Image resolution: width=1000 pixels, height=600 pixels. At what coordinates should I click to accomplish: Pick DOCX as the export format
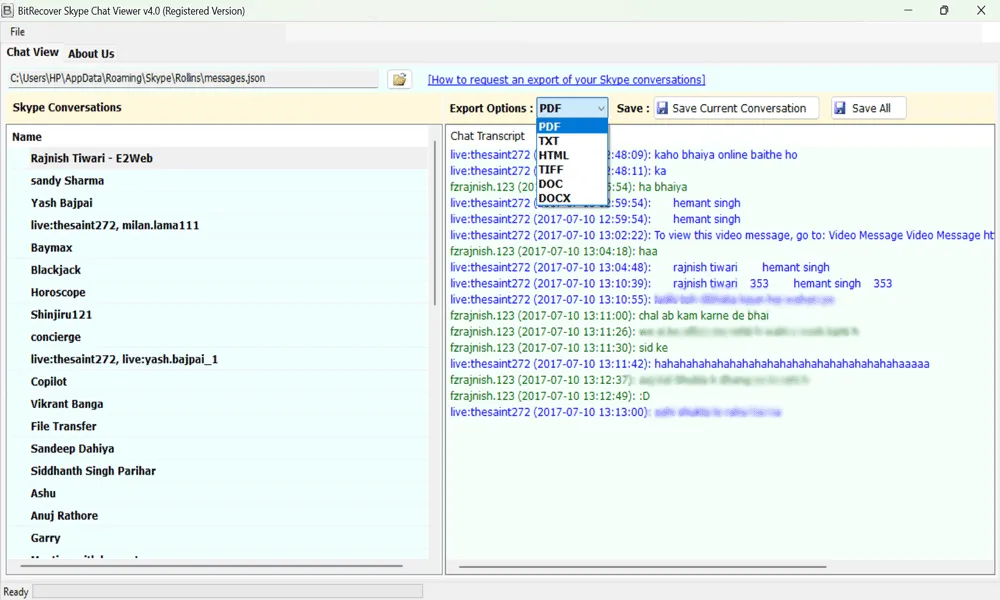pos(554,198)
